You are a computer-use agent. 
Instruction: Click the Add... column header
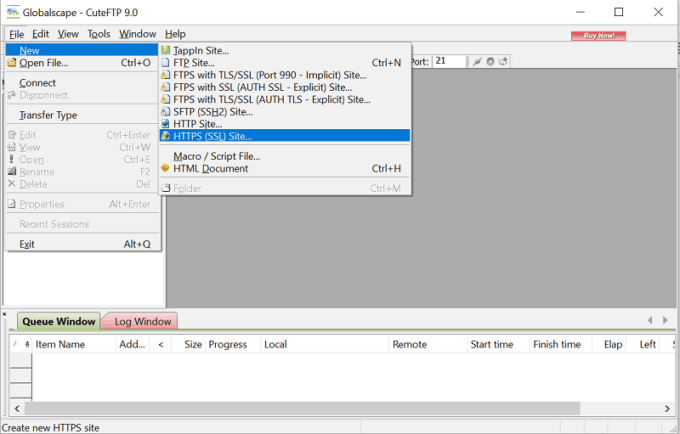pyautogui.click(x=132, y=344)
